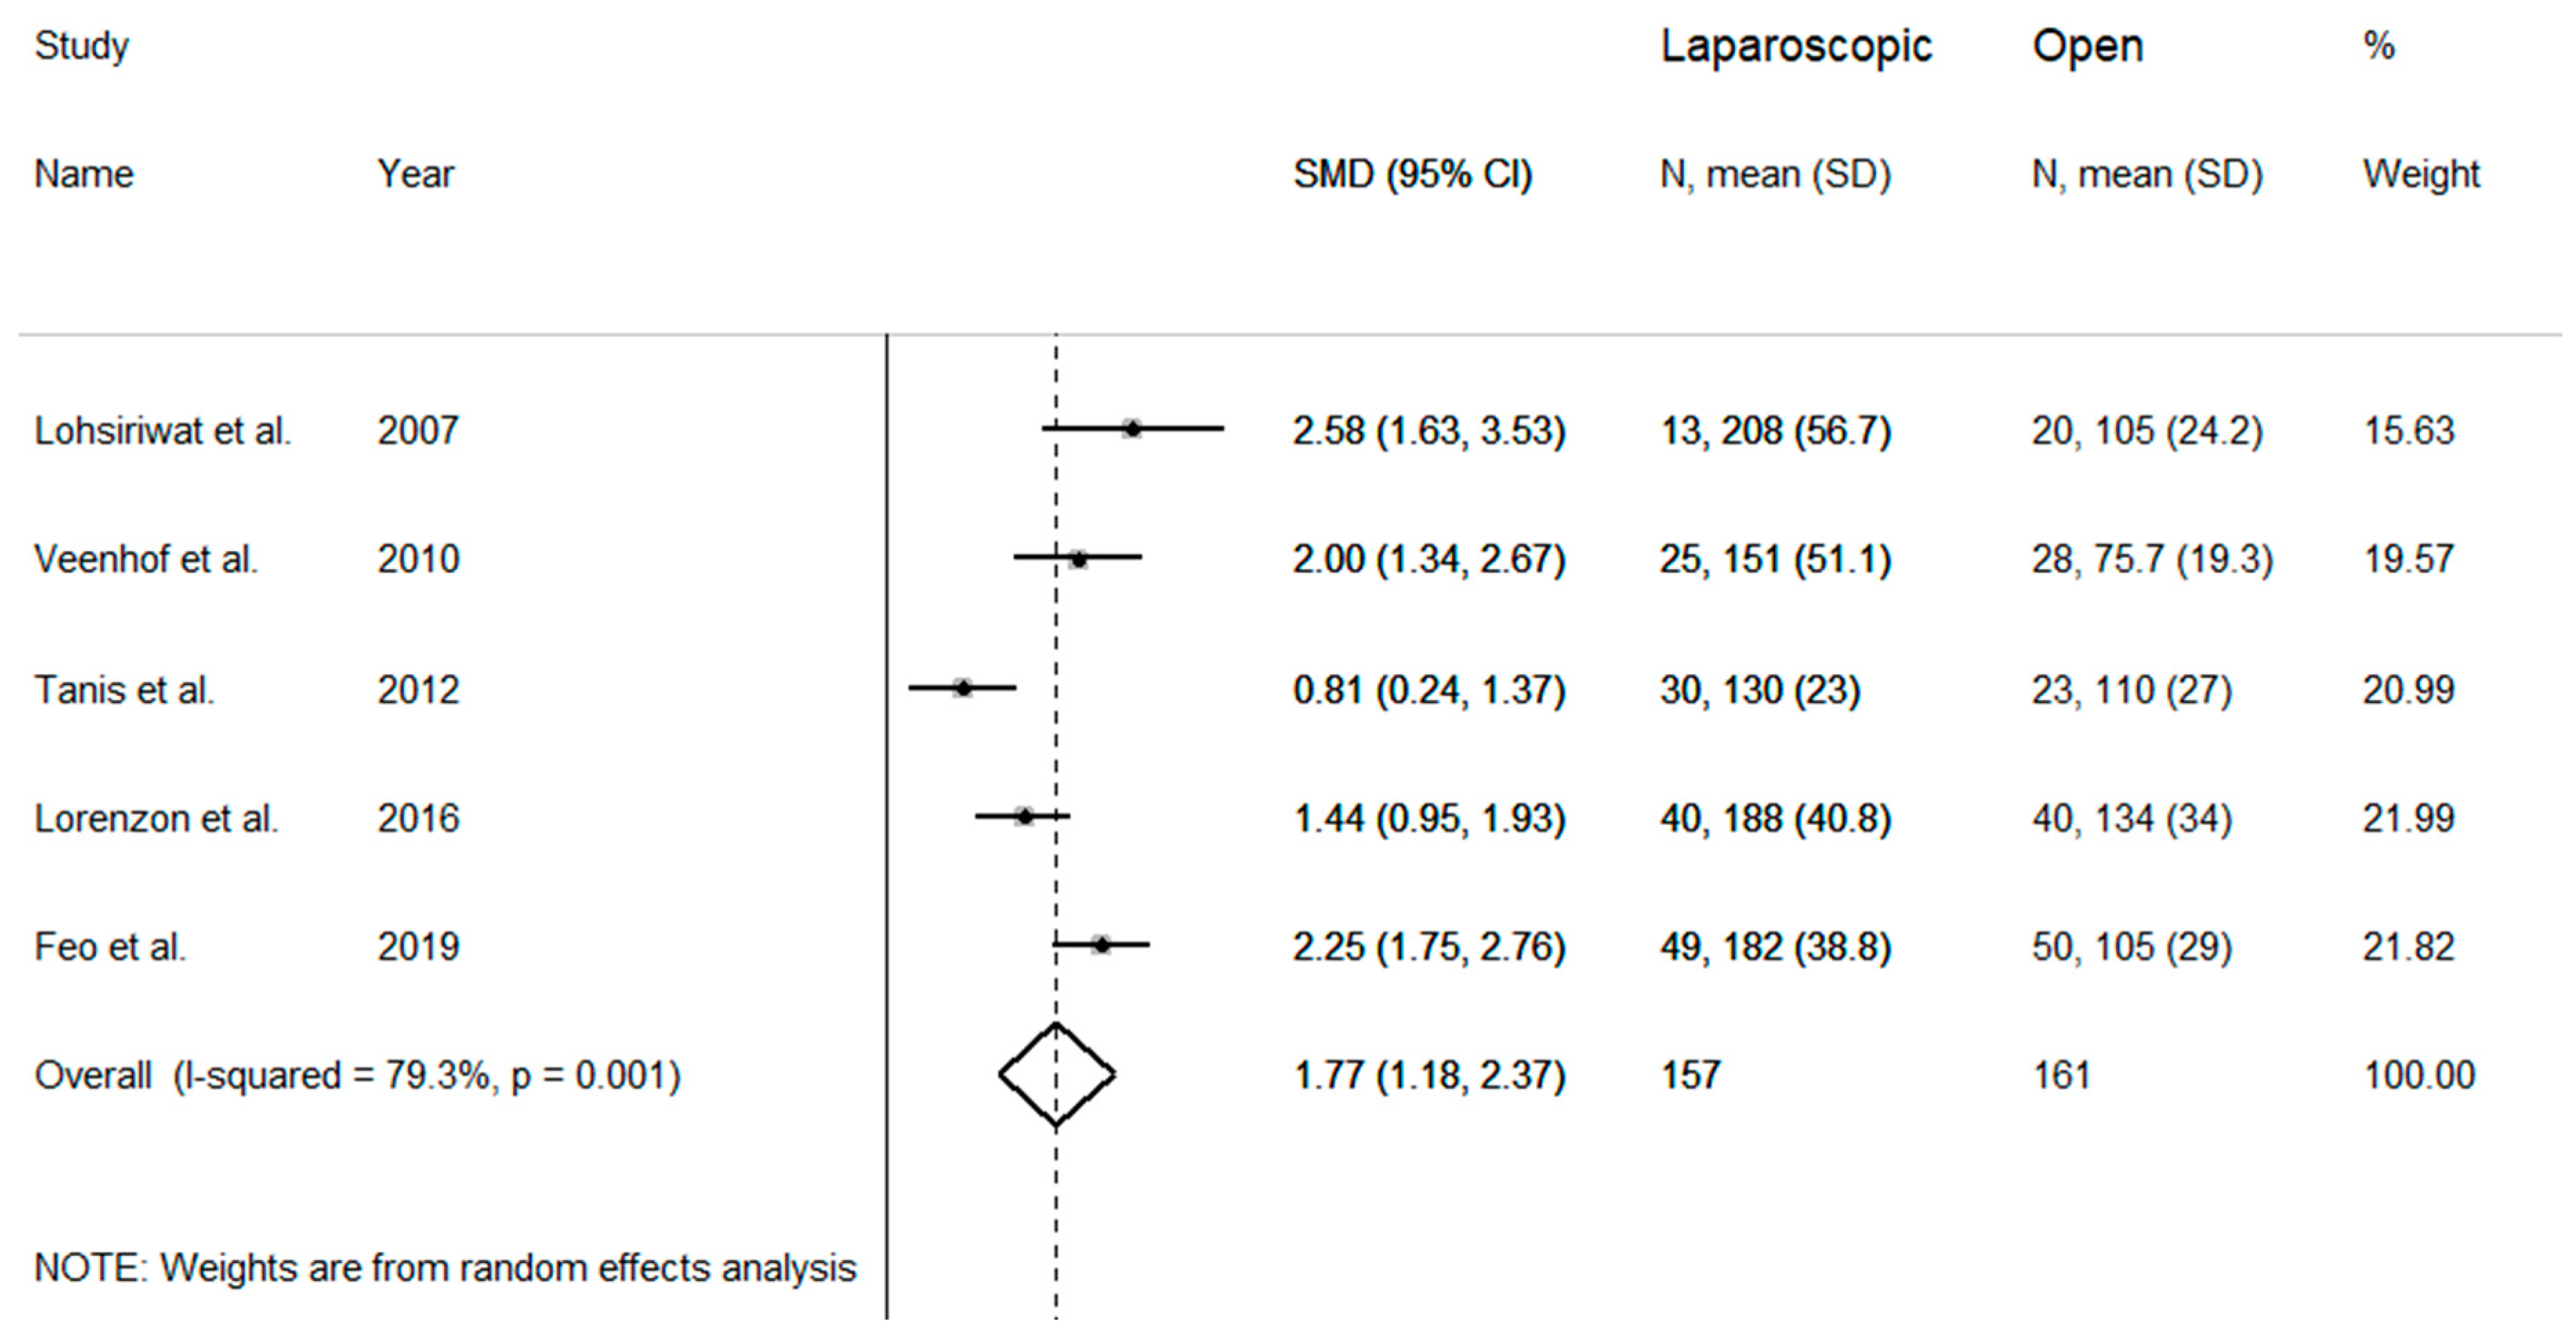Click Veenhof's open group data 28, 75.7 (19.3)
The width and height of the screenshot is (2576, 1341).
pos(2151,560)
